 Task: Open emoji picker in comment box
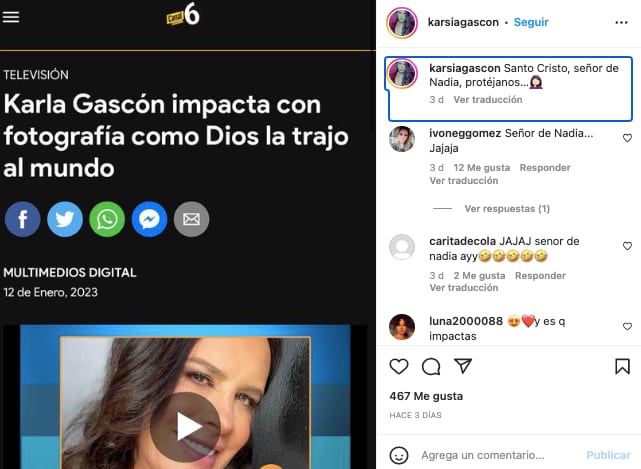(x=399, y=455)
